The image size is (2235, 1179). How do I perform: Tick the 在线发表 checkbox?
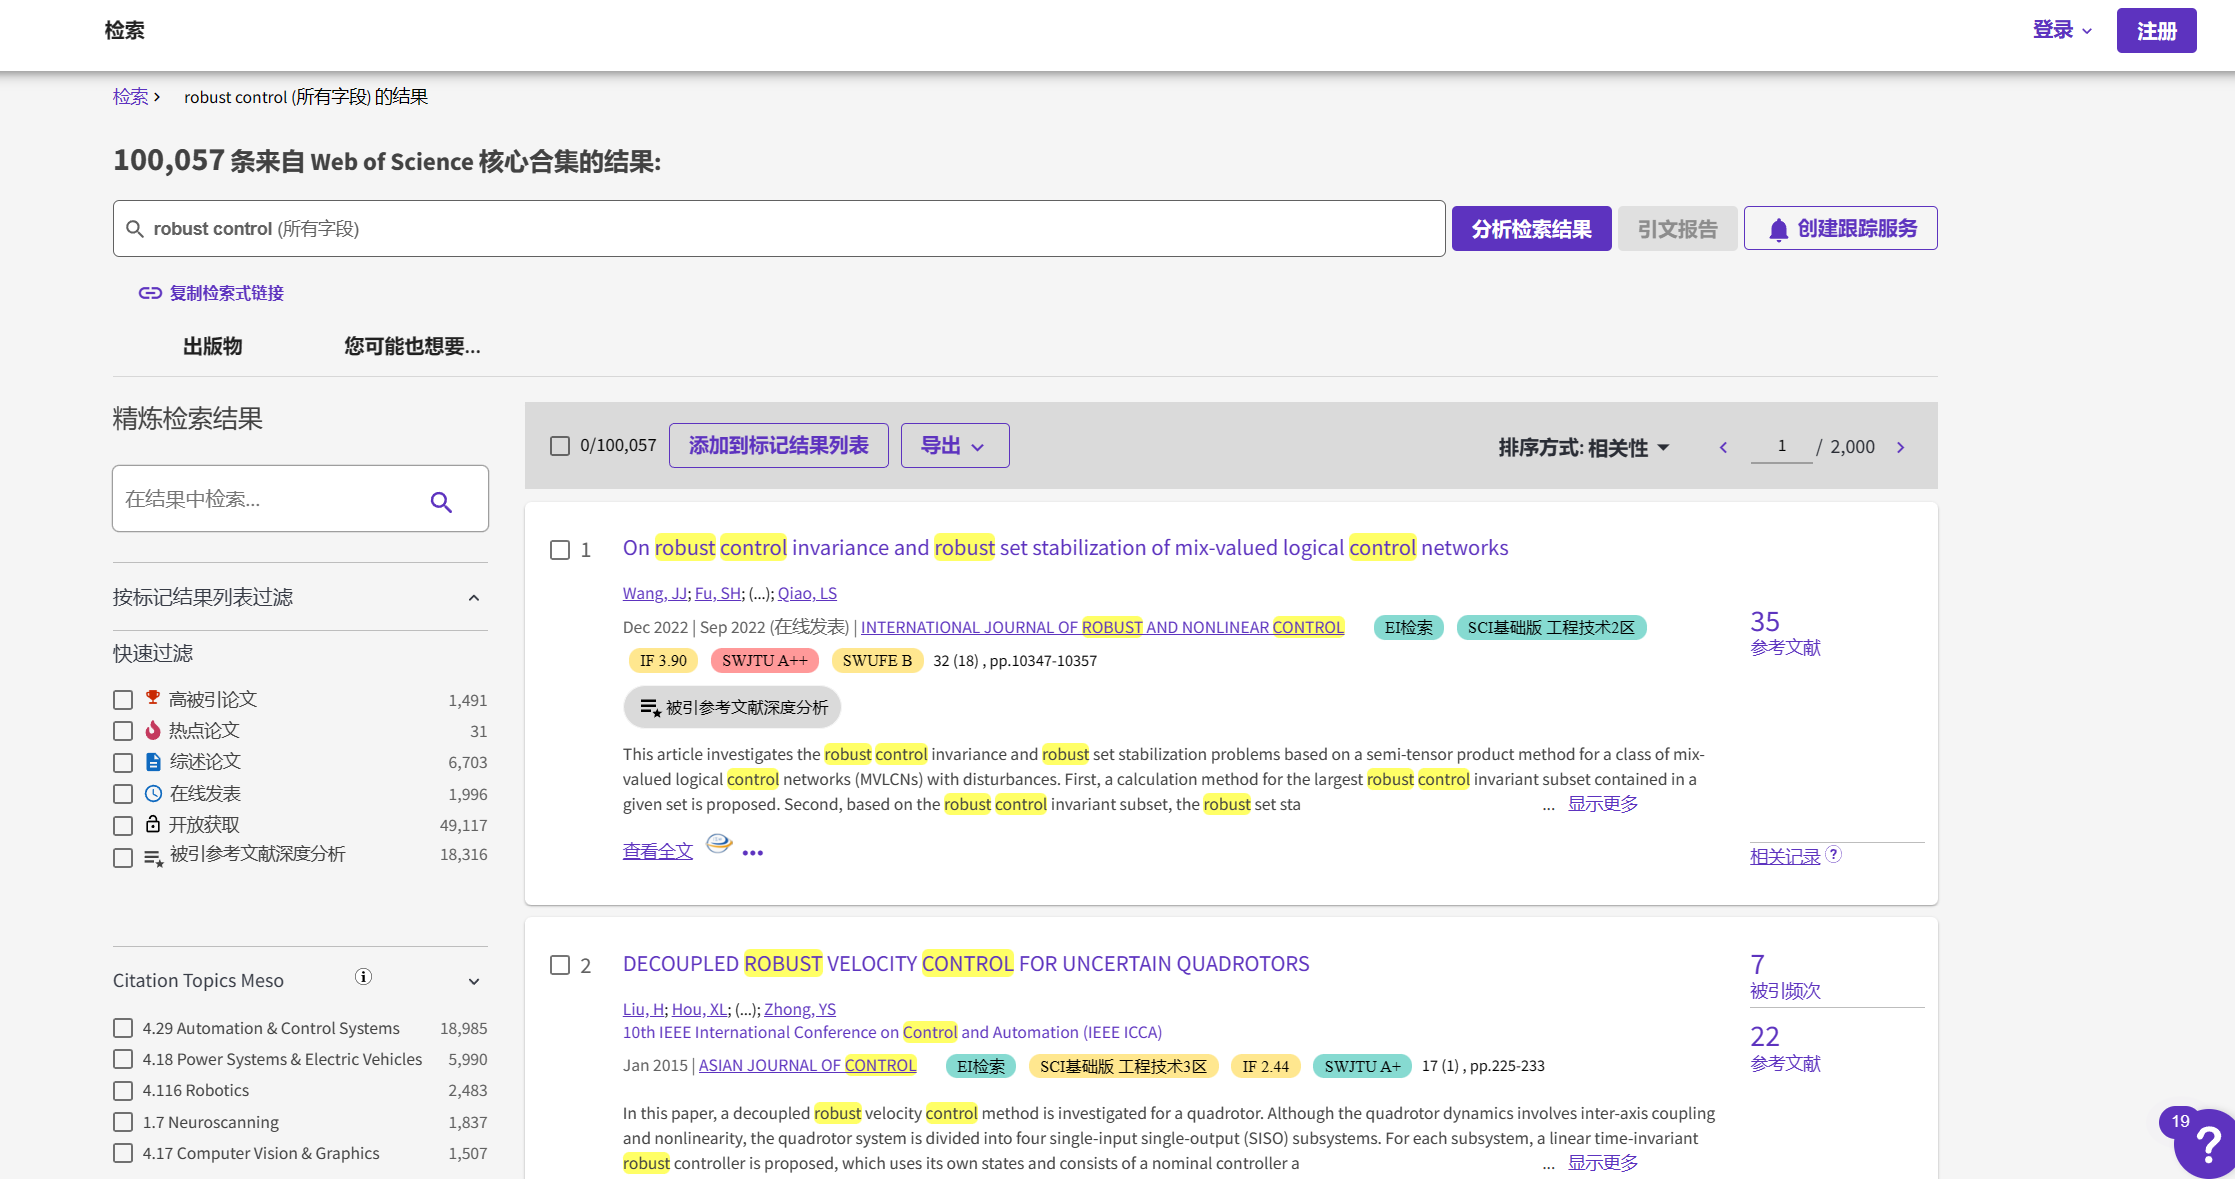pyautogui.click(x=123, y=794)
